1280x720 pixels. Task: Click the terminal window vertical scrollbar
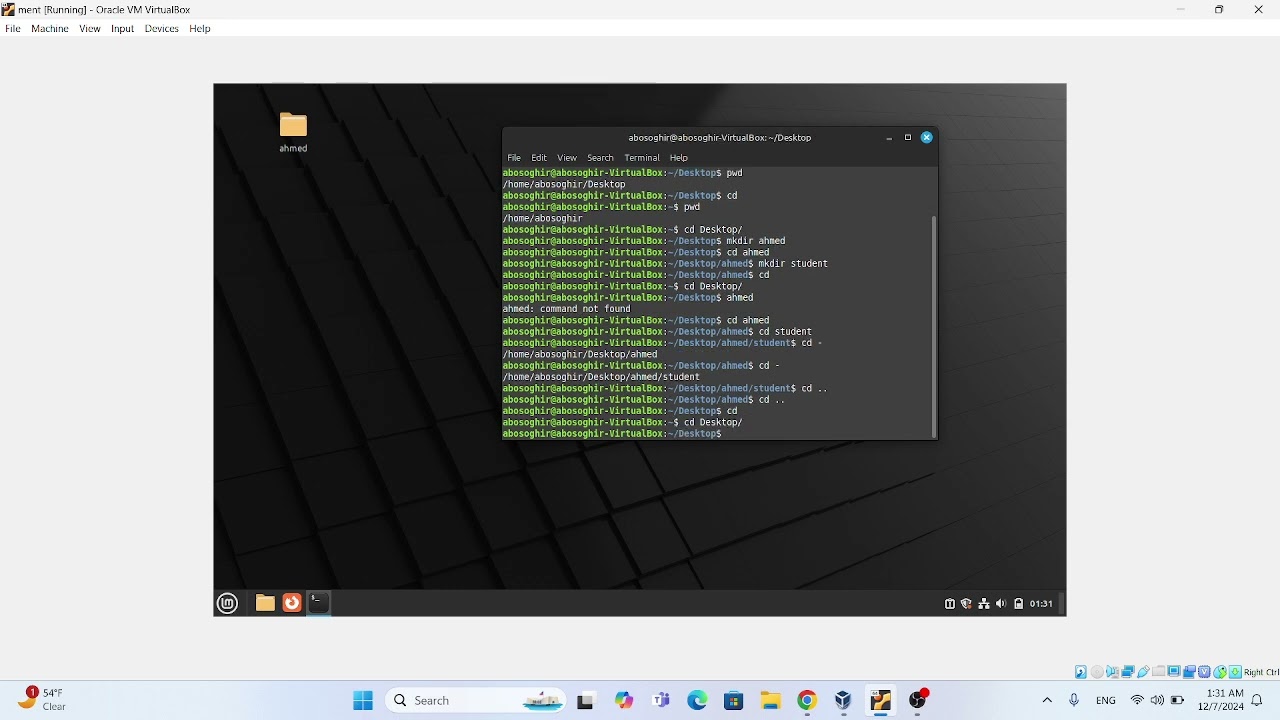(934, 326)
